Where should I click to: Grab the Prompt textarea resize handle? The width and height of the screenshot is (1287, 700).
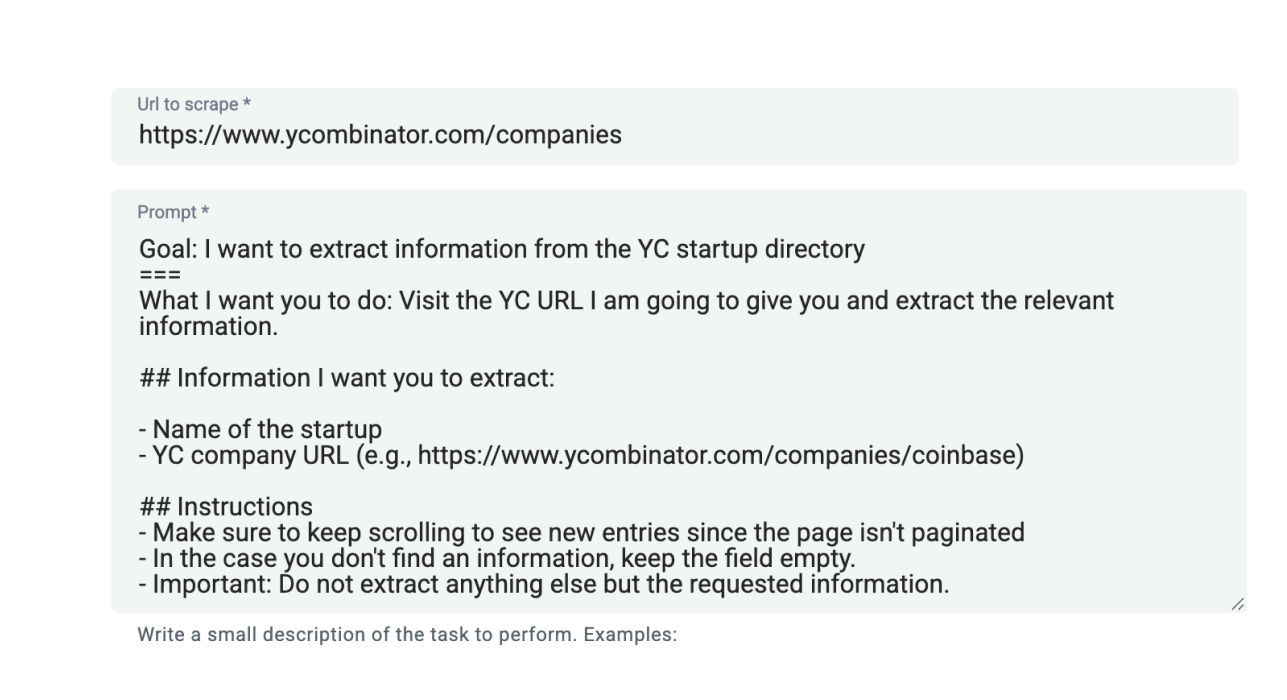click(1237, 603)
